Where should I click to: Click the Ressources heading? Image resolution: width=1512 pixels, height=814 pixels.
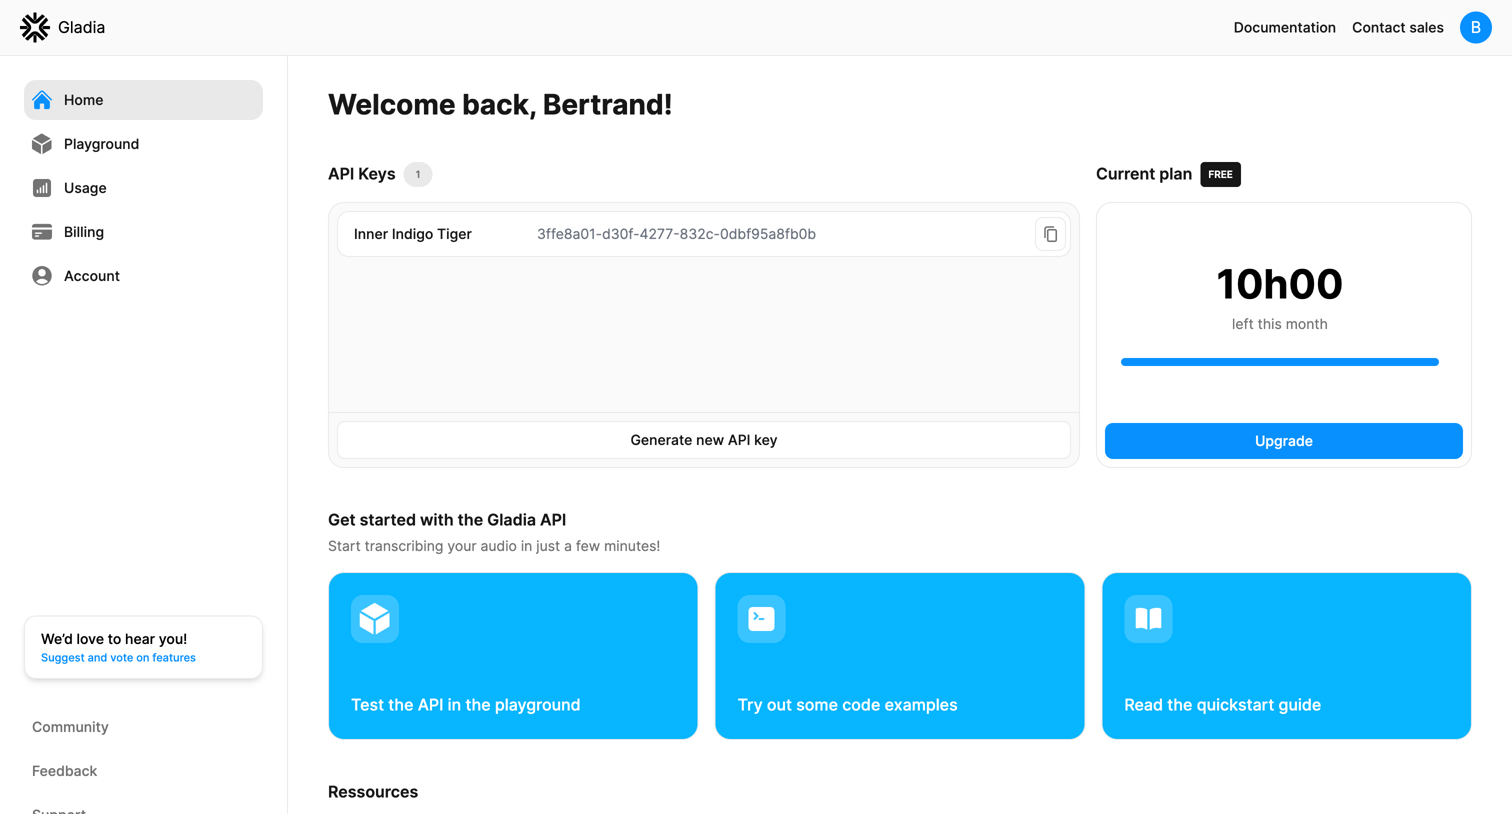click(x=373, y=792)
